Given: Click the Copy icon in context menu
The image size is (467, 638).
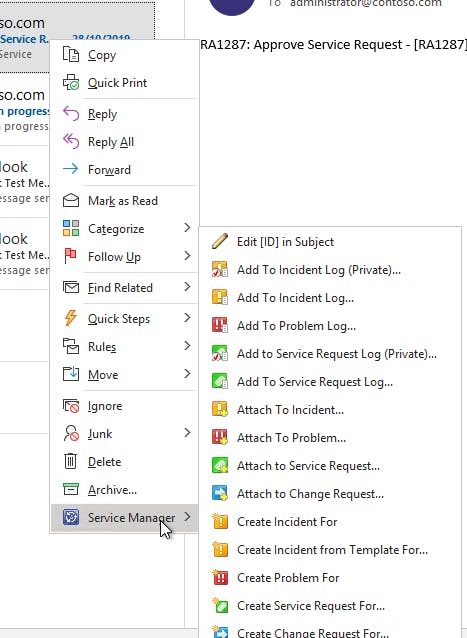Looking at the screenshot, I should [71, 55].
